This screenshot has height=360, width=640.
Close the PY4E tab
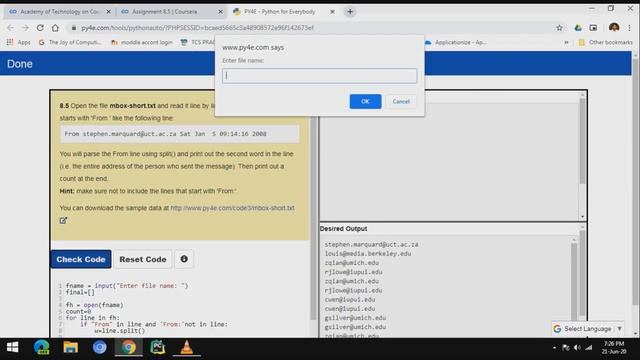pos(332,12)
